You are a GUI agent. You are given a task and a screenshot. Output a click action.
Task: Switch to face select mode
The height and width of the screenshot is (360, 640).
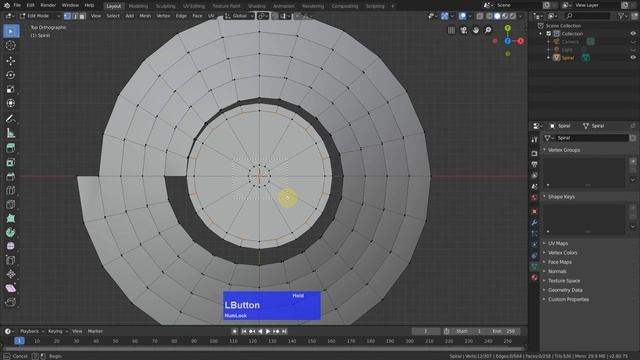(x=82, y=16)
